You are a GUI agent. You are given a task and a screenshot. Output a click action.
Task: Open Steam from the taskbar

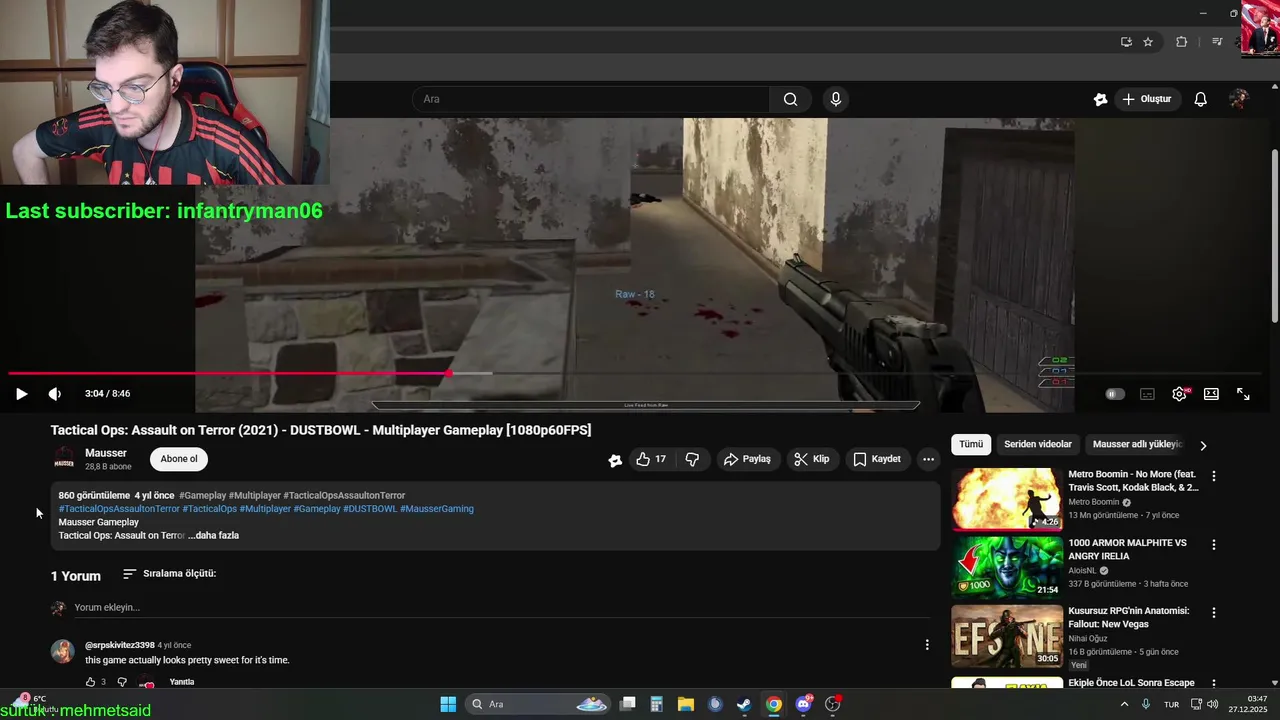point(744,704)
